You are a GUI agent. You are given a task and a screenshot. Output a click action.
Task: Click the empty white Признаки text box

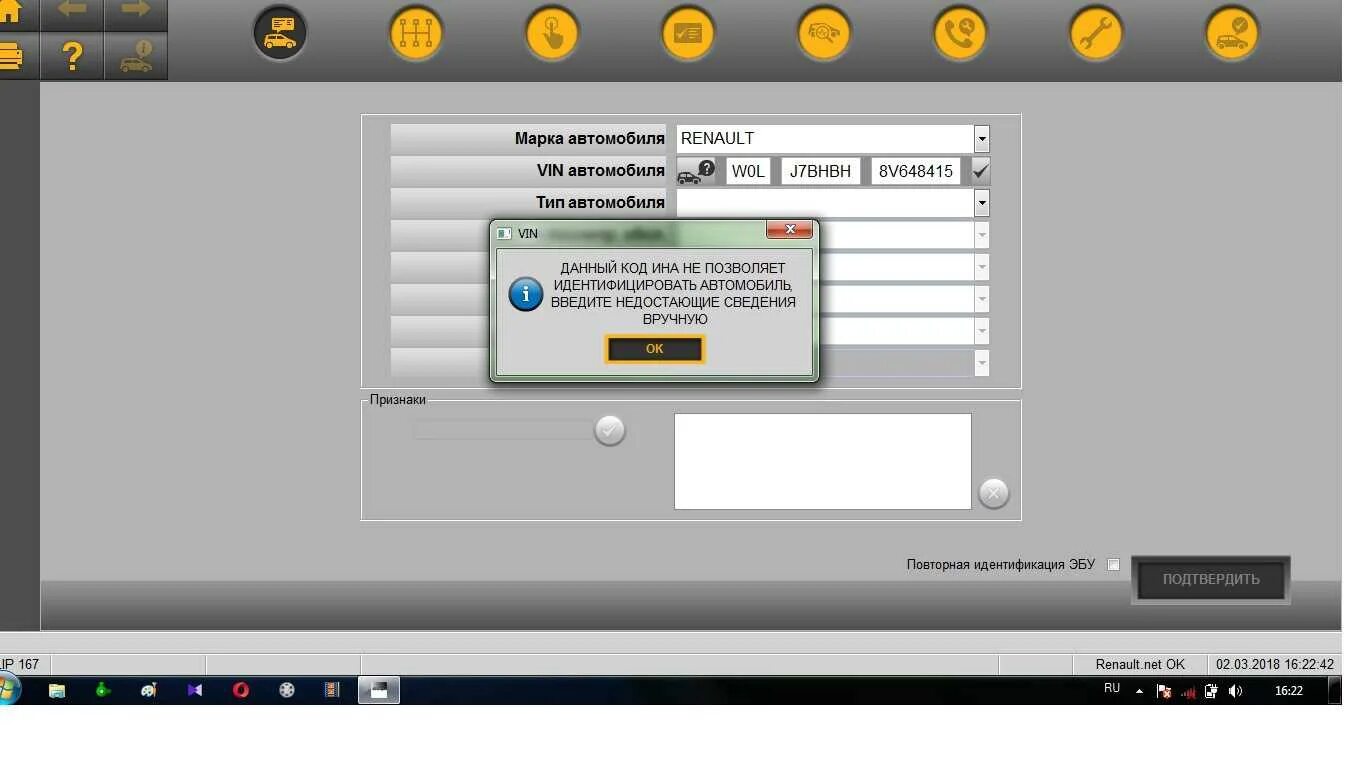823,462
